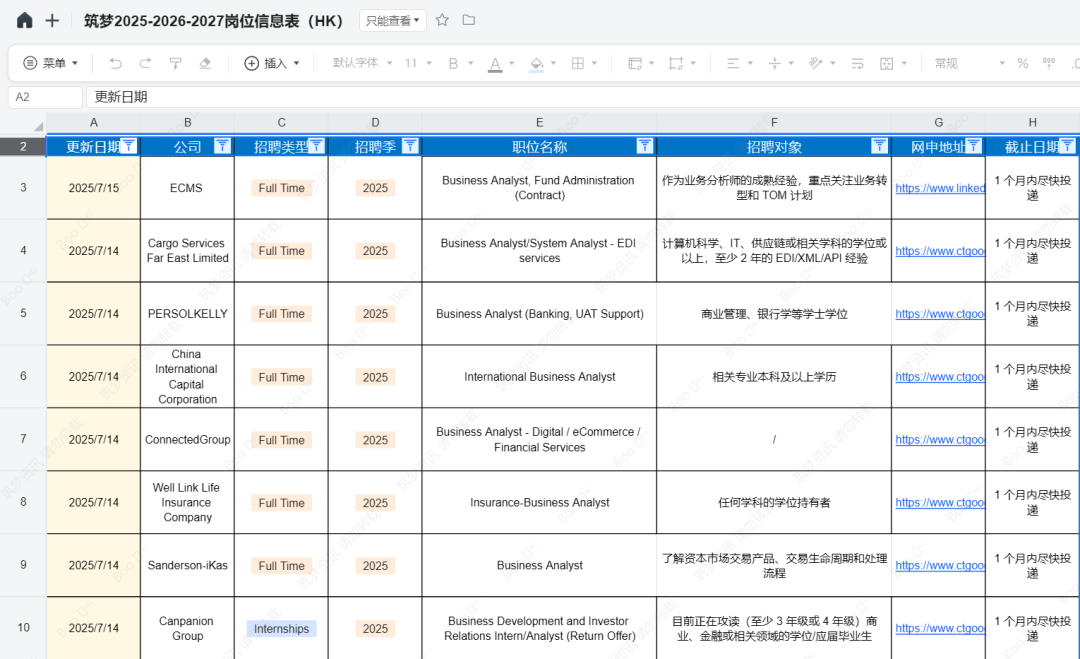Expand the borders options arrow

tap(594, 63)
